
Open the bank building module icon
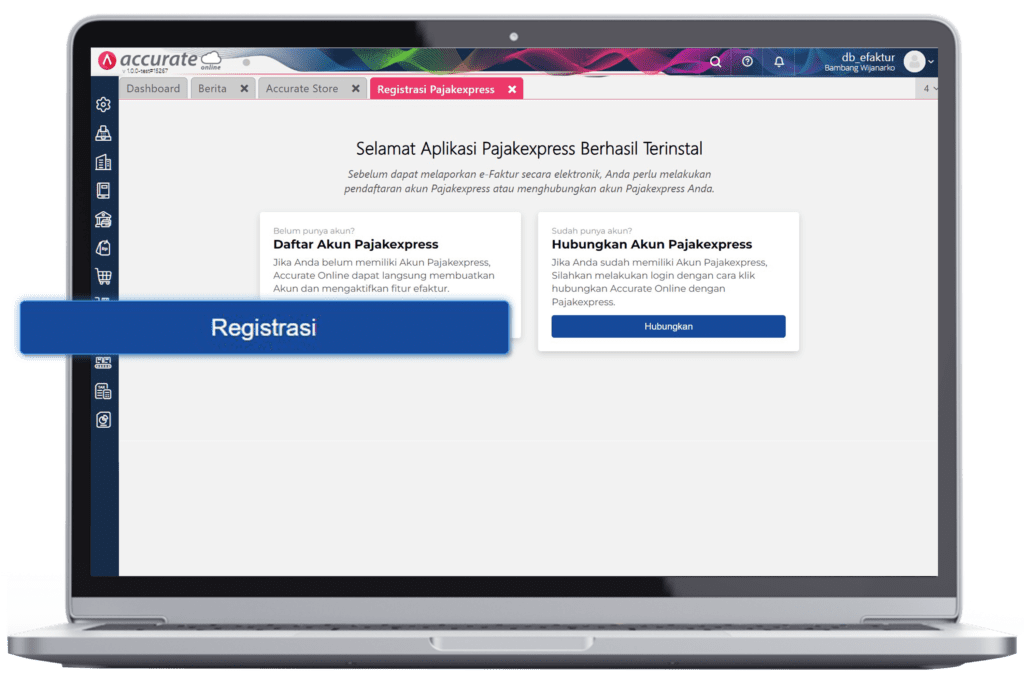pos(103,219)
